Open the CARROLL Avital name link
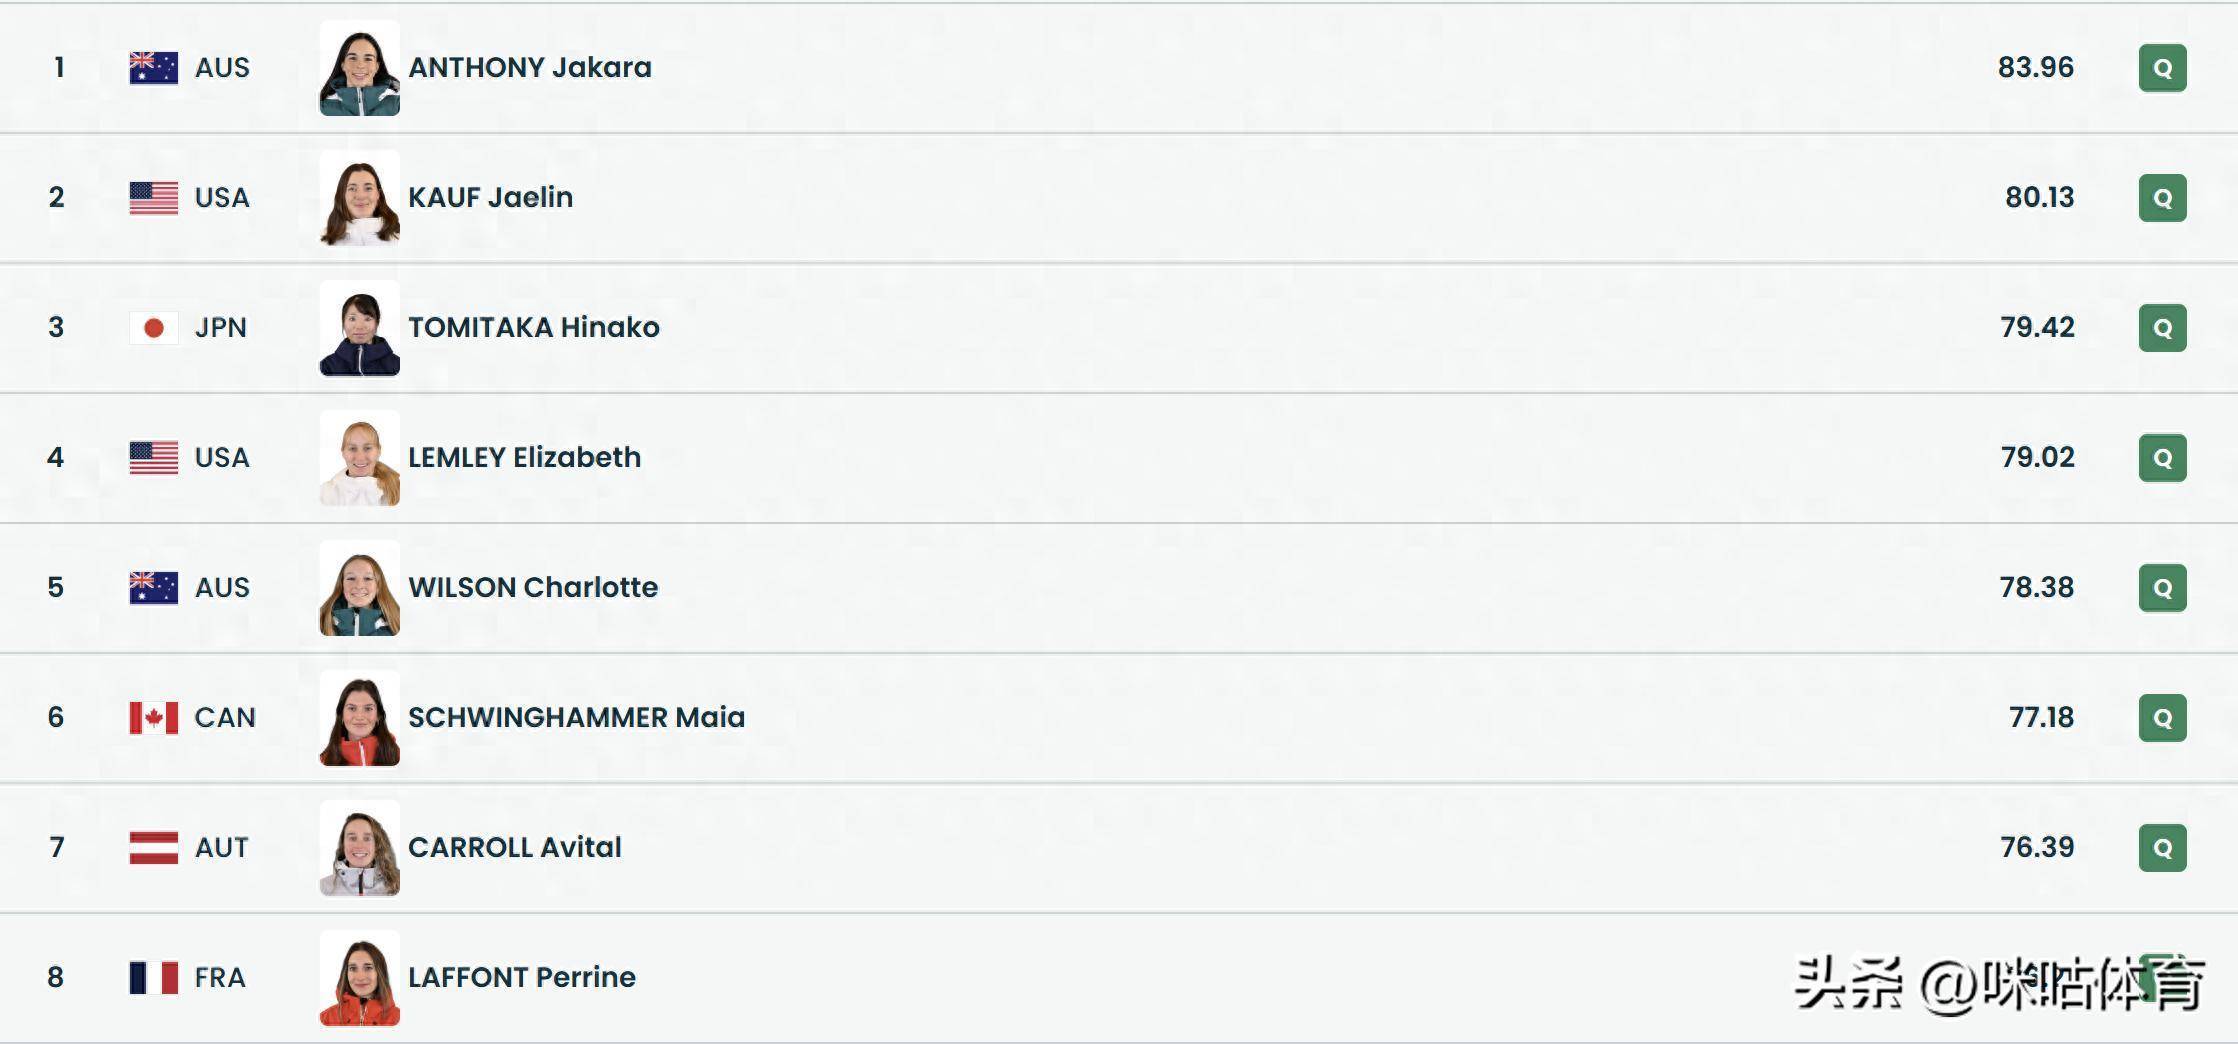The image size is (2238, 1044). [x=514, y=848]
